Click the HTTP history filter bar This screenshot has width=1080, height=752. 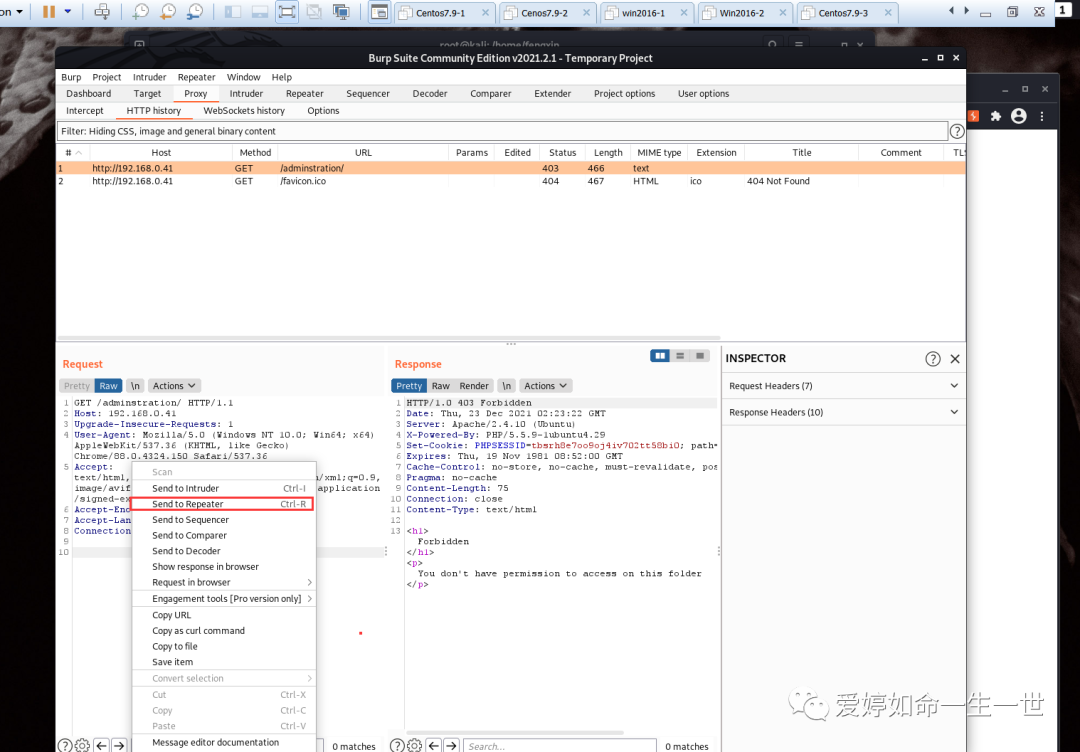[x=502, y=131]
